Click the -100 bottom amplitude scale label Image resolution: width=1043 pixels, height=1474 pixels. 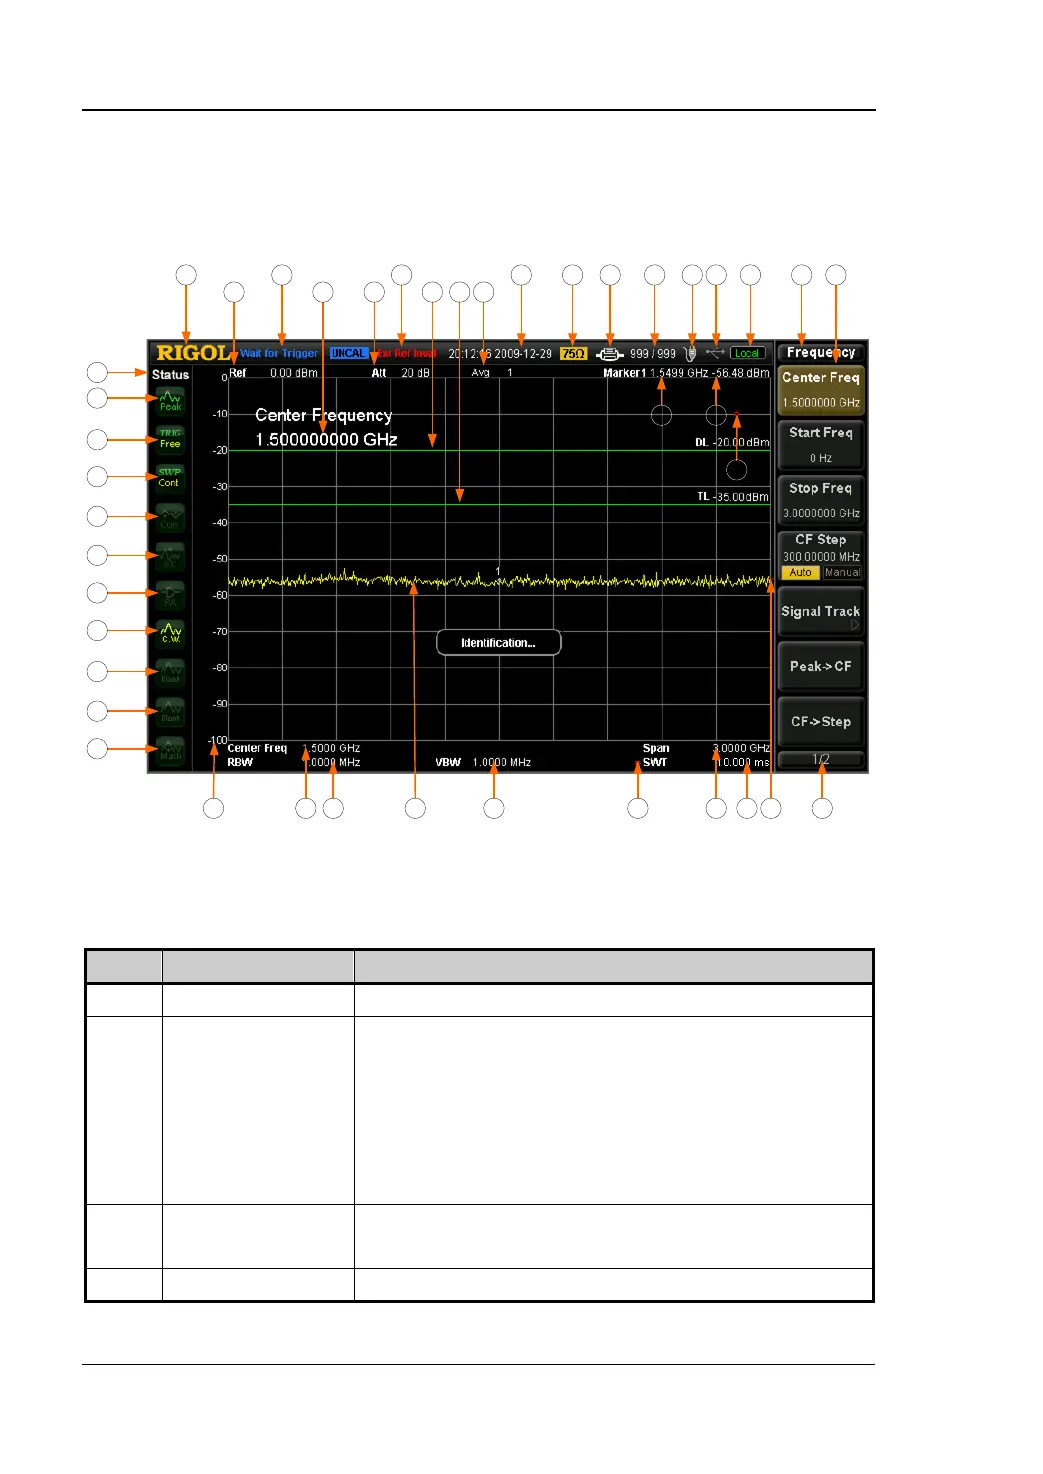(x=217, y=741)
